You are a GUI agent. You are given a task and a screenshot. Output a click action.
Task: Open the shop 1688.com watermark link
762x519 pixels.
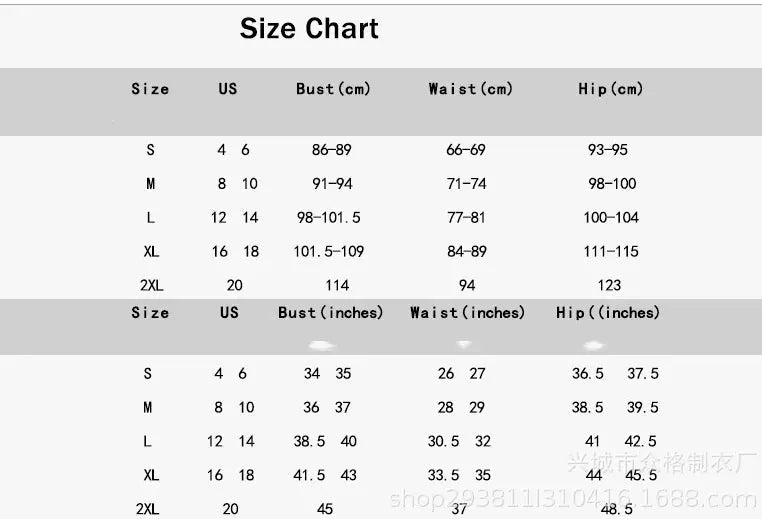click(573, 498)
